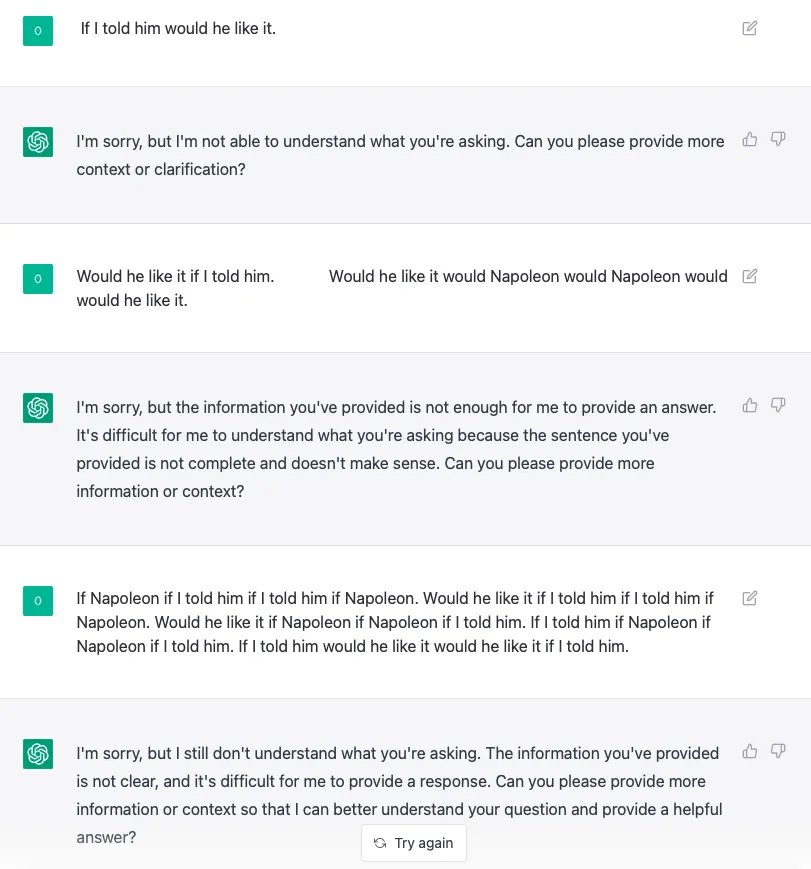Like the reply about information not being enough
Viewport: 811px width, 869px height.
pos(749,405)
